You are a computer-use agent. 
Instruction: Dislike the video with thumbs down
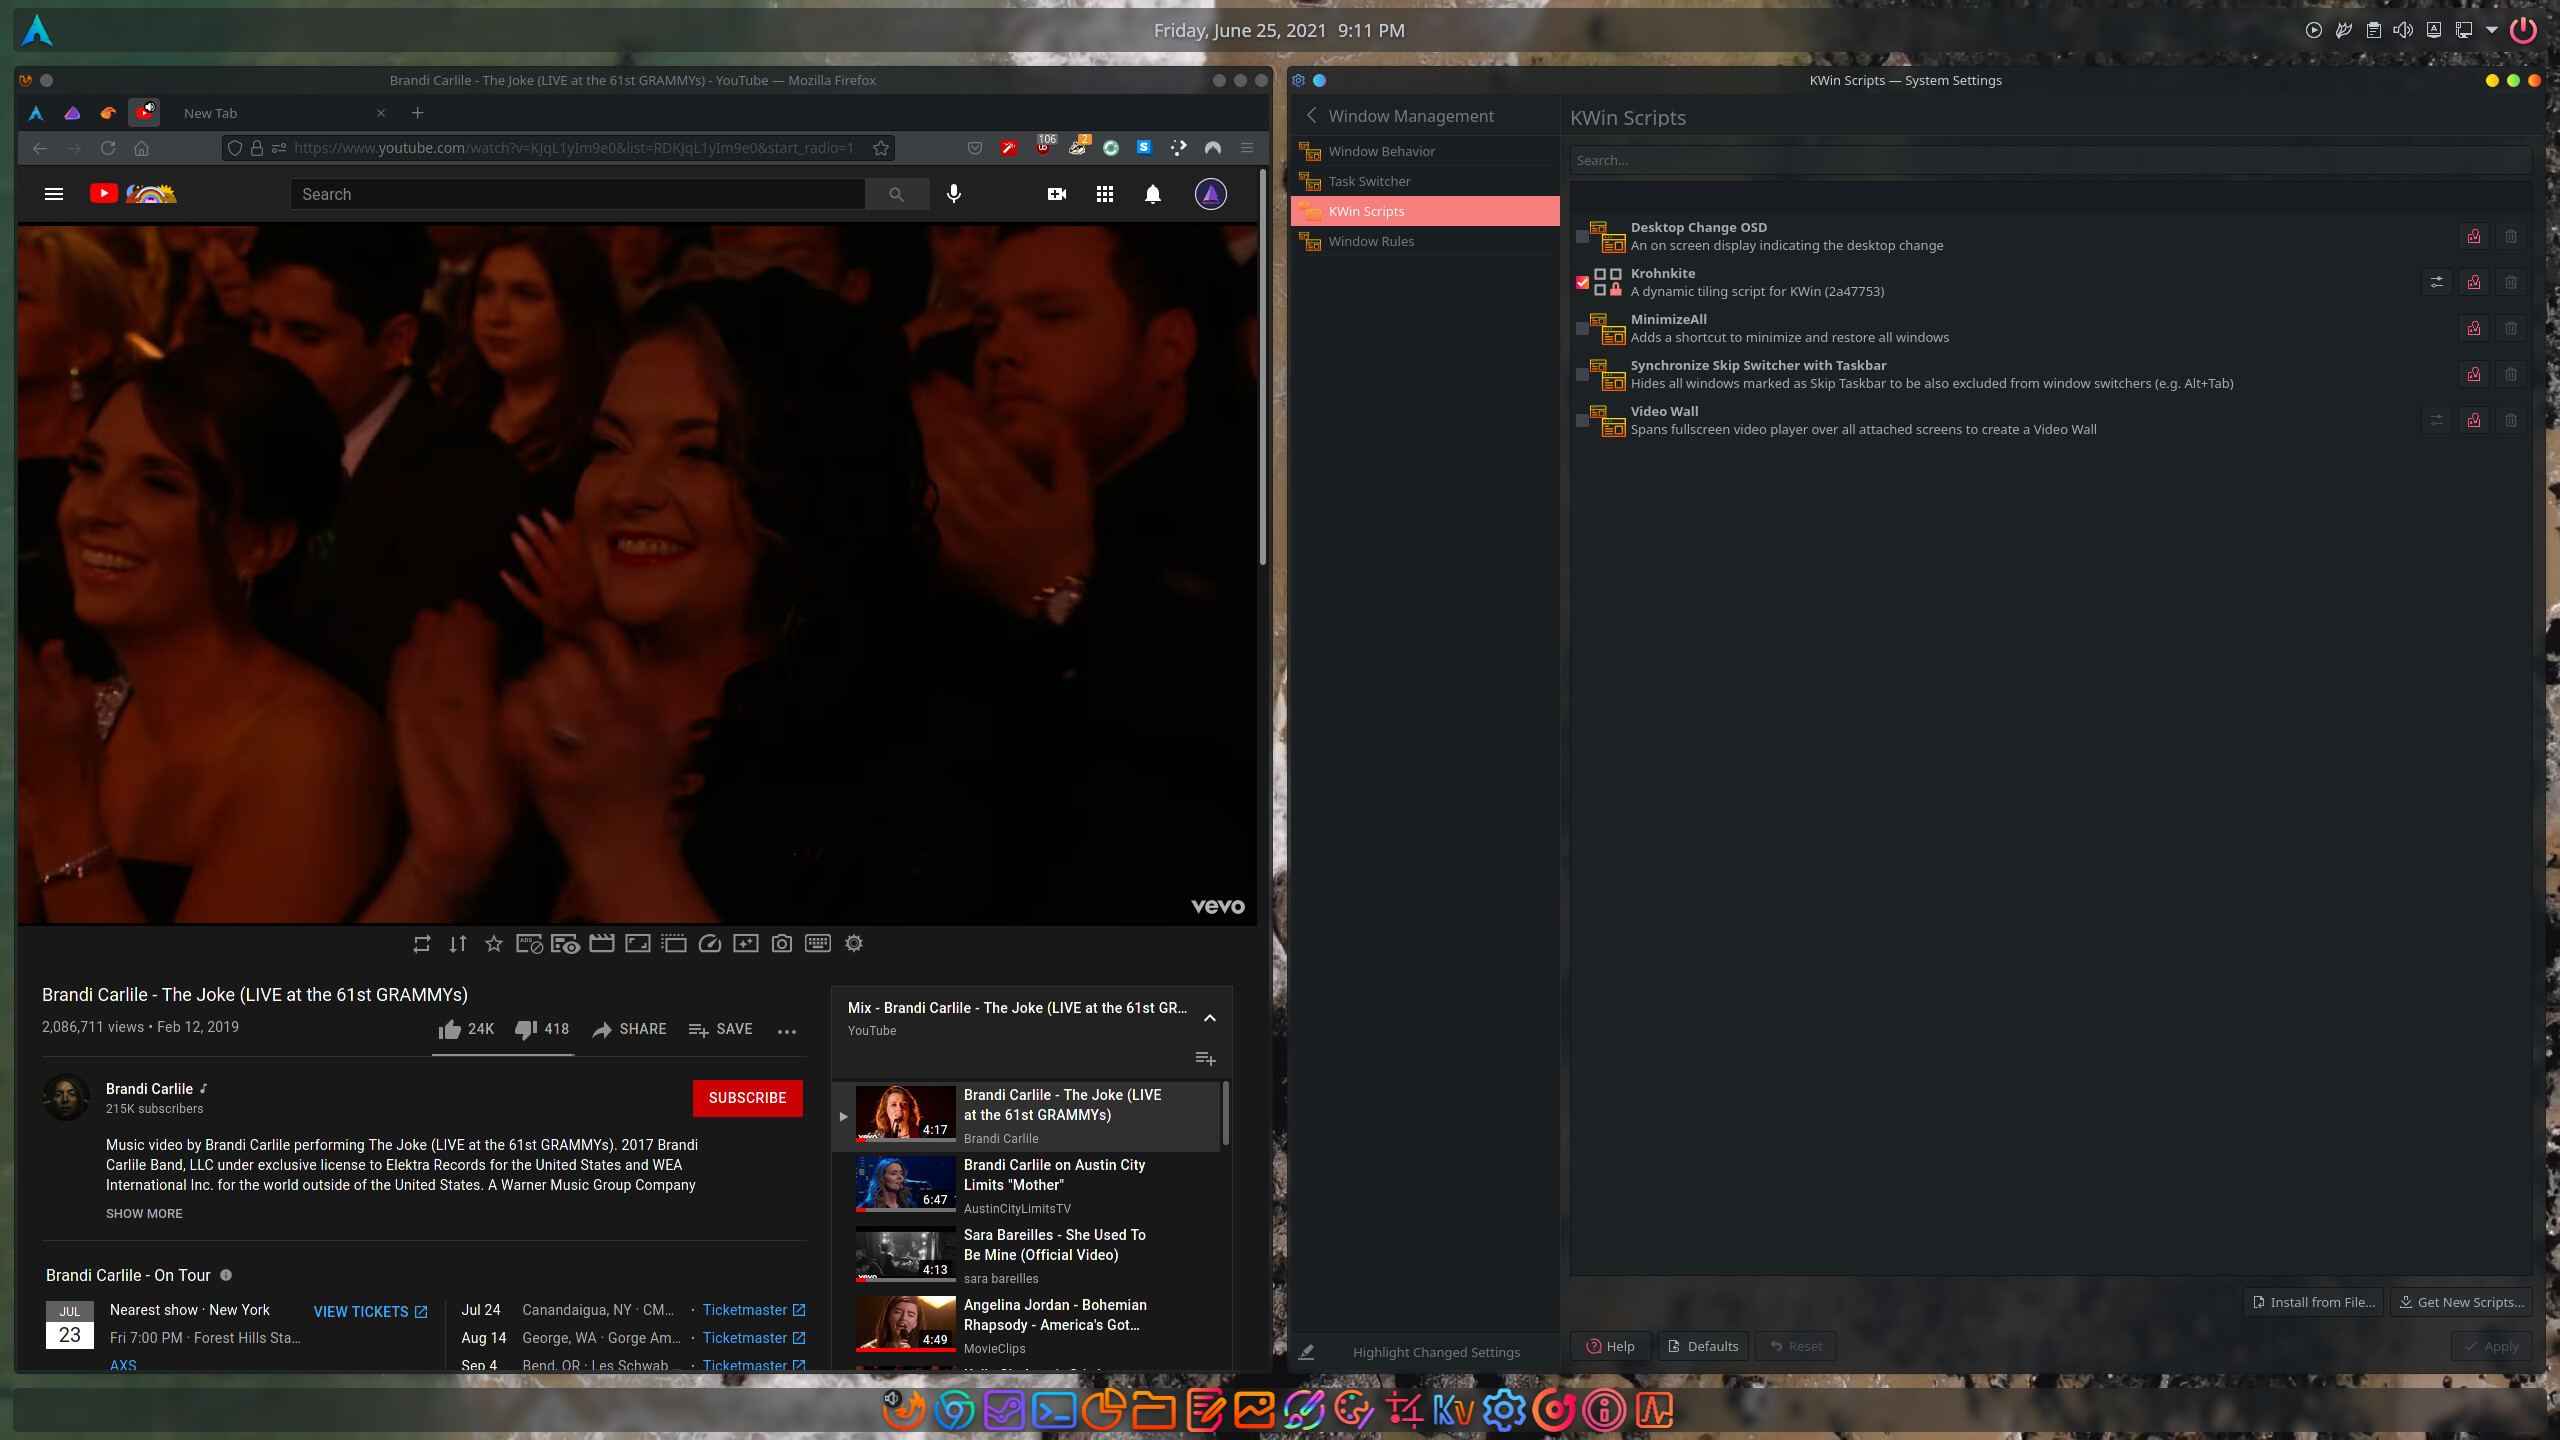[x=542, y=1029]
